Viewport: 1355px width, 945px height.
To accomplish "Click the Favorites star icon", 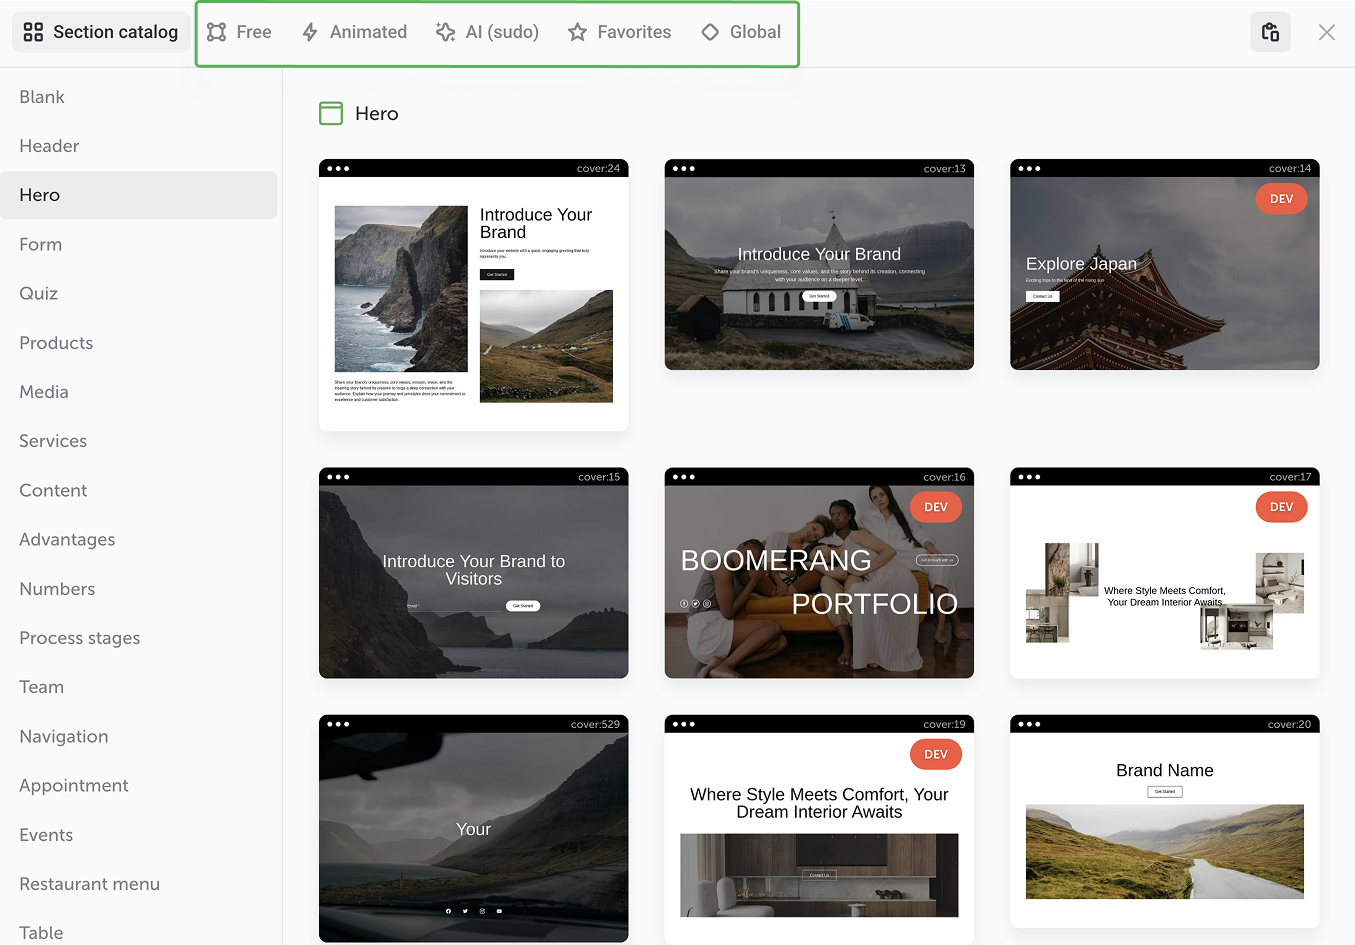I will [577, 32].
